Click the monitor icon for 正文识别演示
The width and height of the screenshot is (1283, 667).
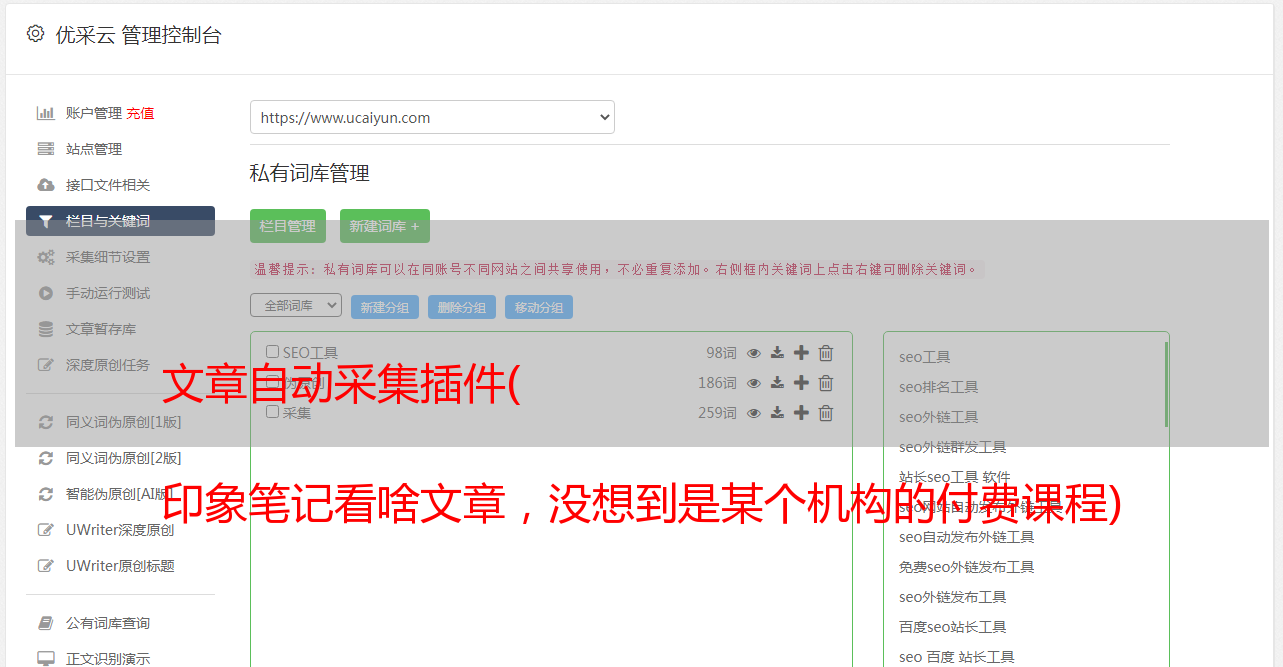click(45, 659)
